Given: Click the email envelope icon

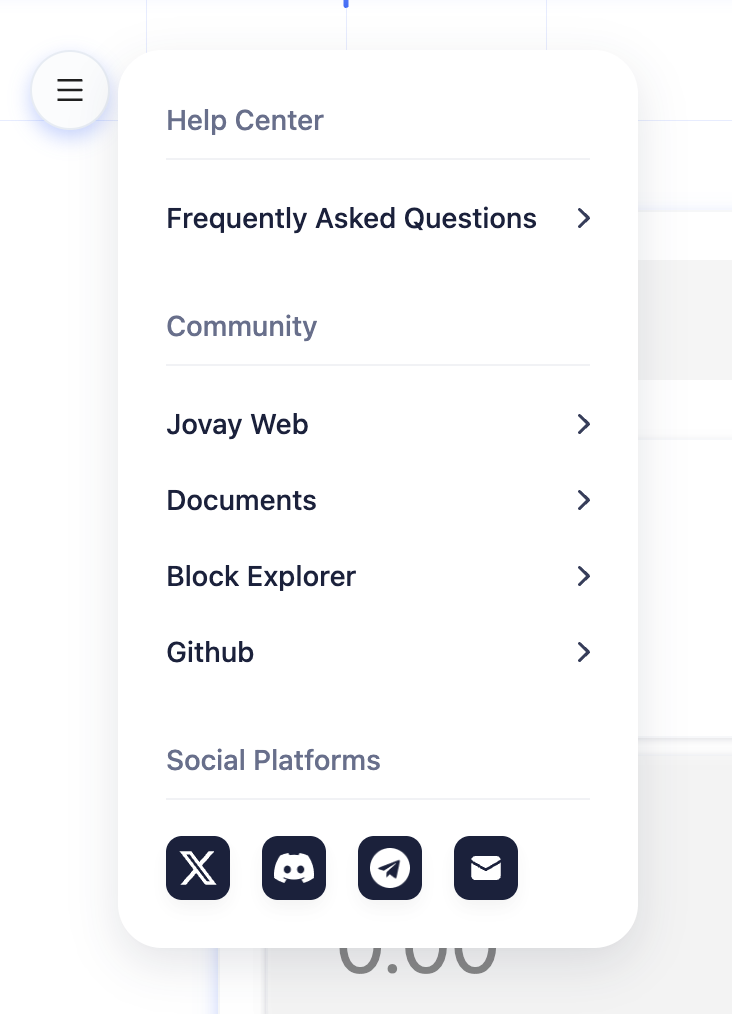Looking at the screenshot, I should coord(486,868).
